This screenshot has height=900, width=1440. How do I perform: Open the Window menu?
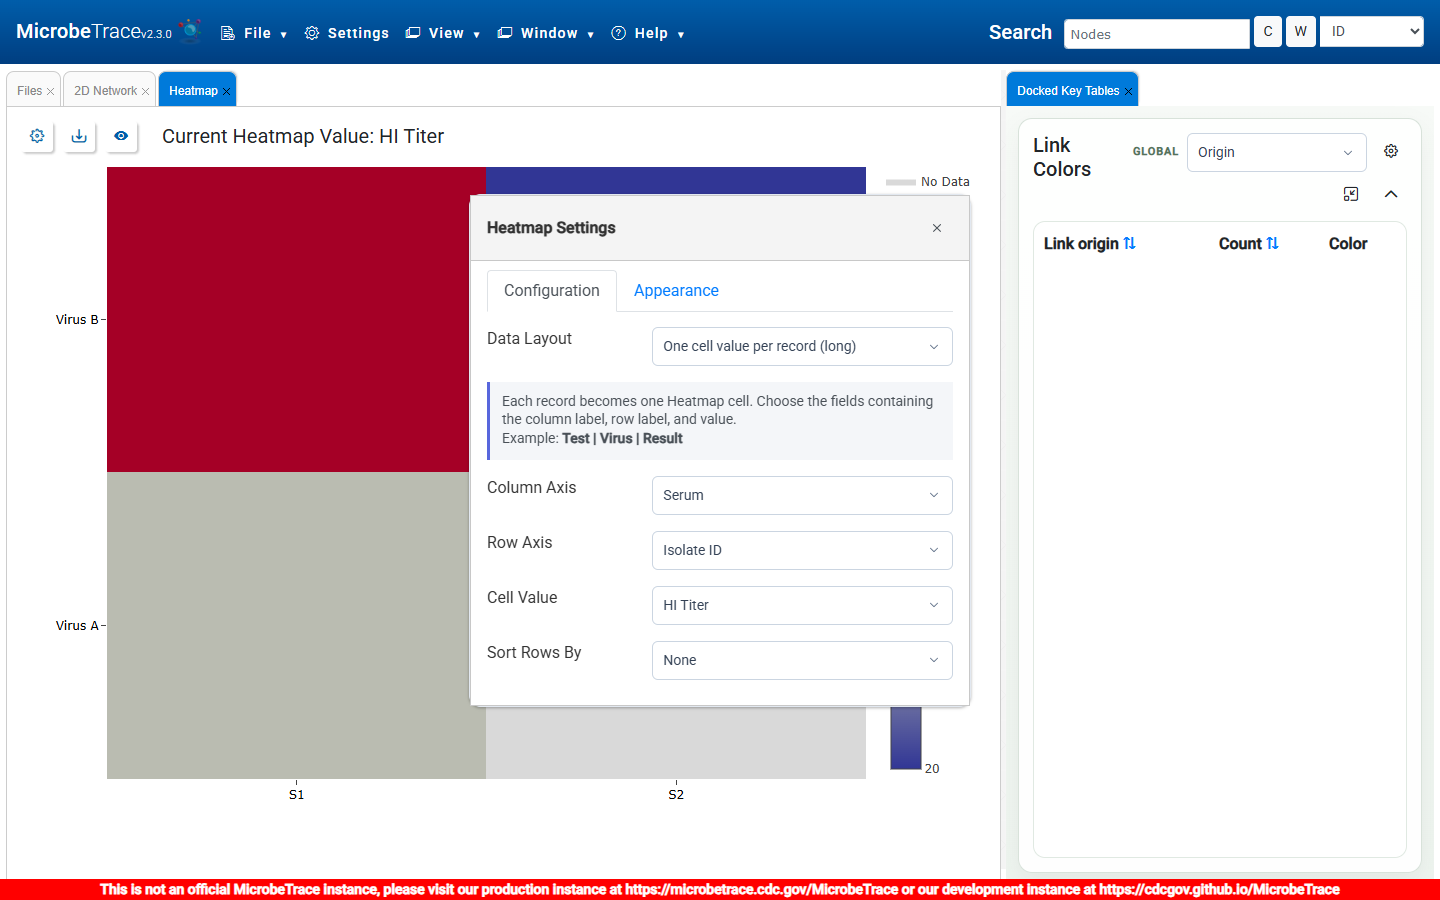(x=546, y=33)
